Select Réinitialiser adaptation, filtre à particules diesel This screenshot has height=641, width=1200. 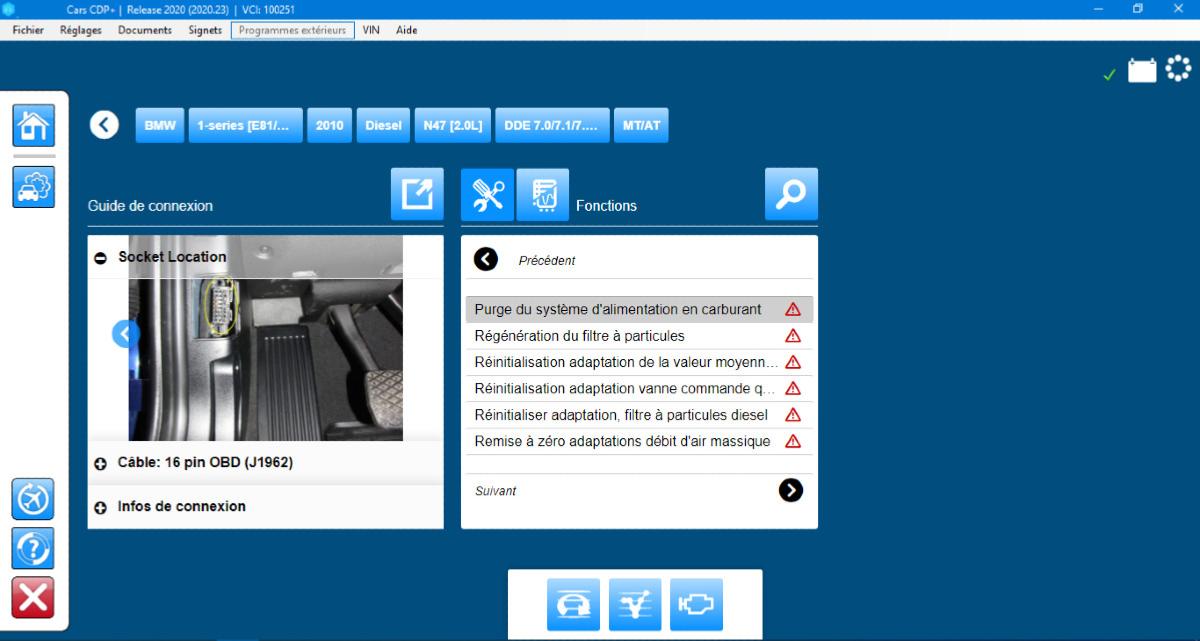point(639,415)
